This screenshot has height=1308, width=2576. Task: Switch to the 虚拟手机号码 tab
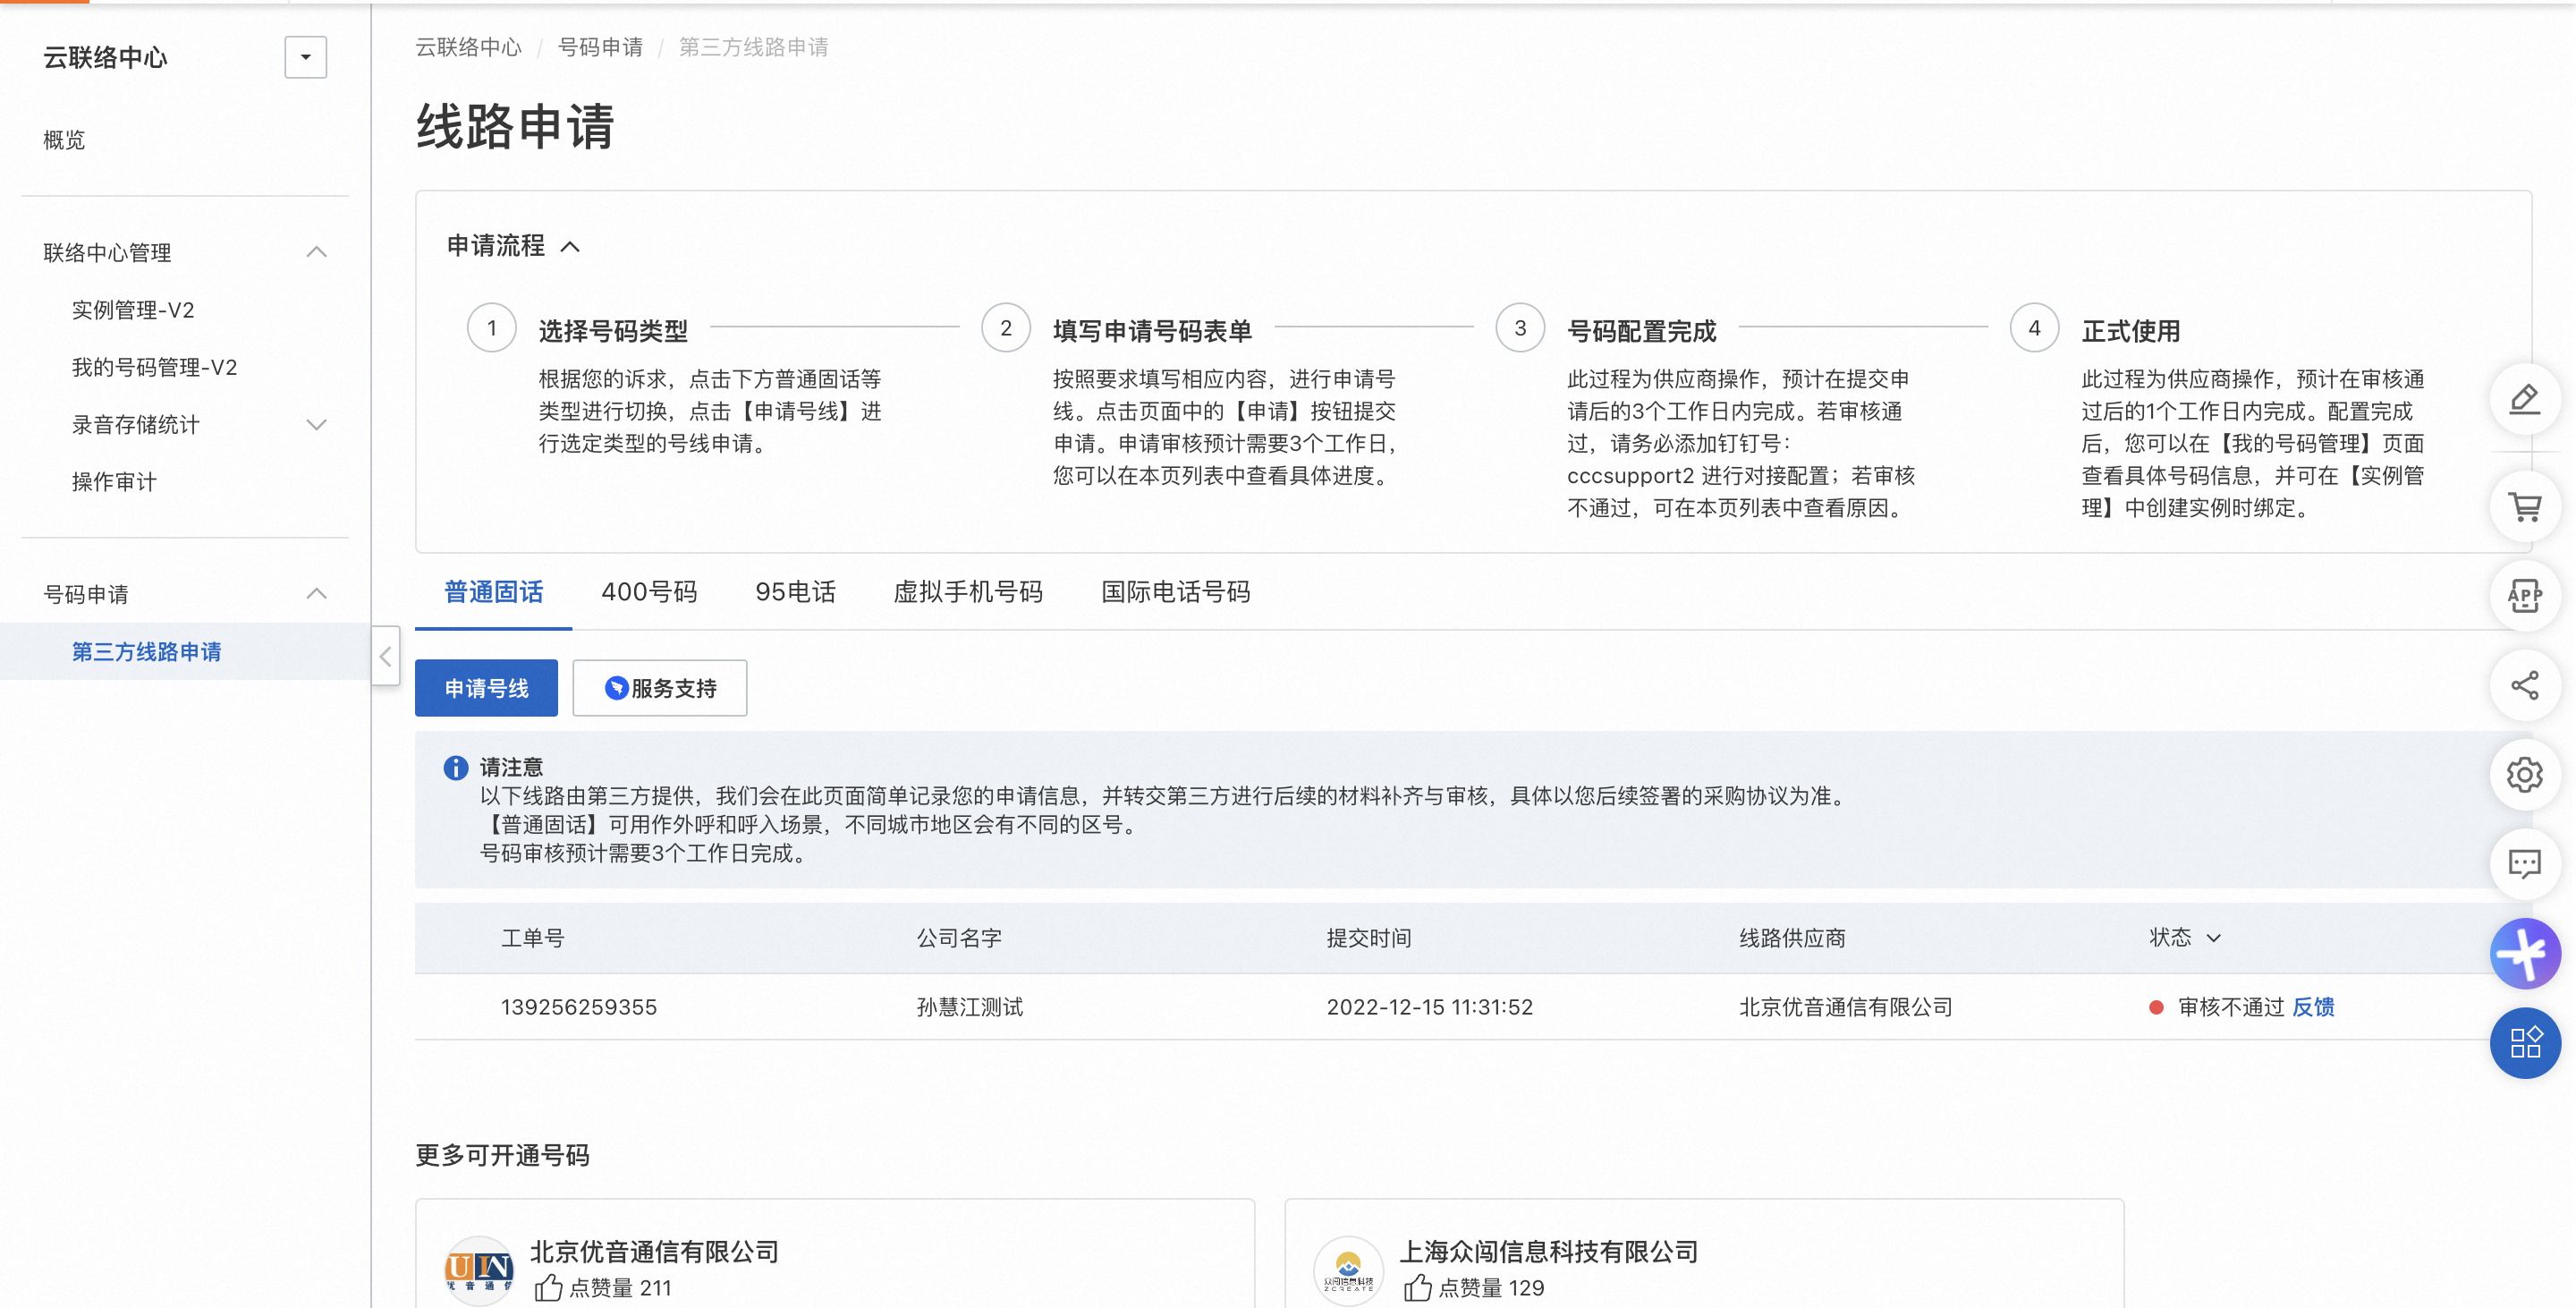(967, 592)
